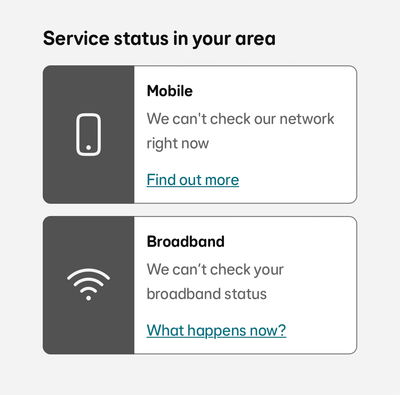
Task: Click the dark grey panel behind the phone icon
Action: (x=88, y=135)
